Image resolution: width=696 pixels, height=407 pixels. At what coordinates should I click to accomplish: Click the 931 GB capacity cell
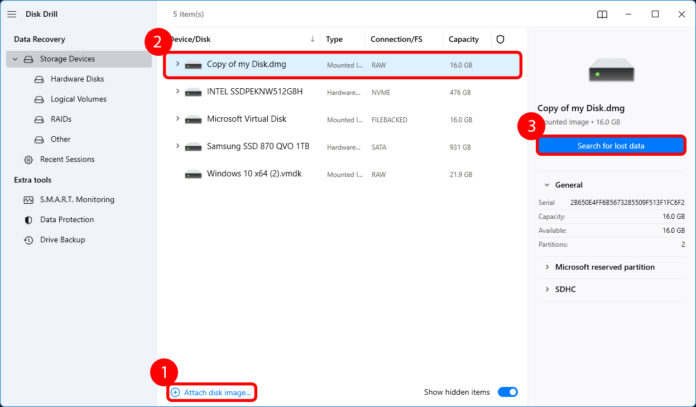pyautogui.click(x=460, y=147)
